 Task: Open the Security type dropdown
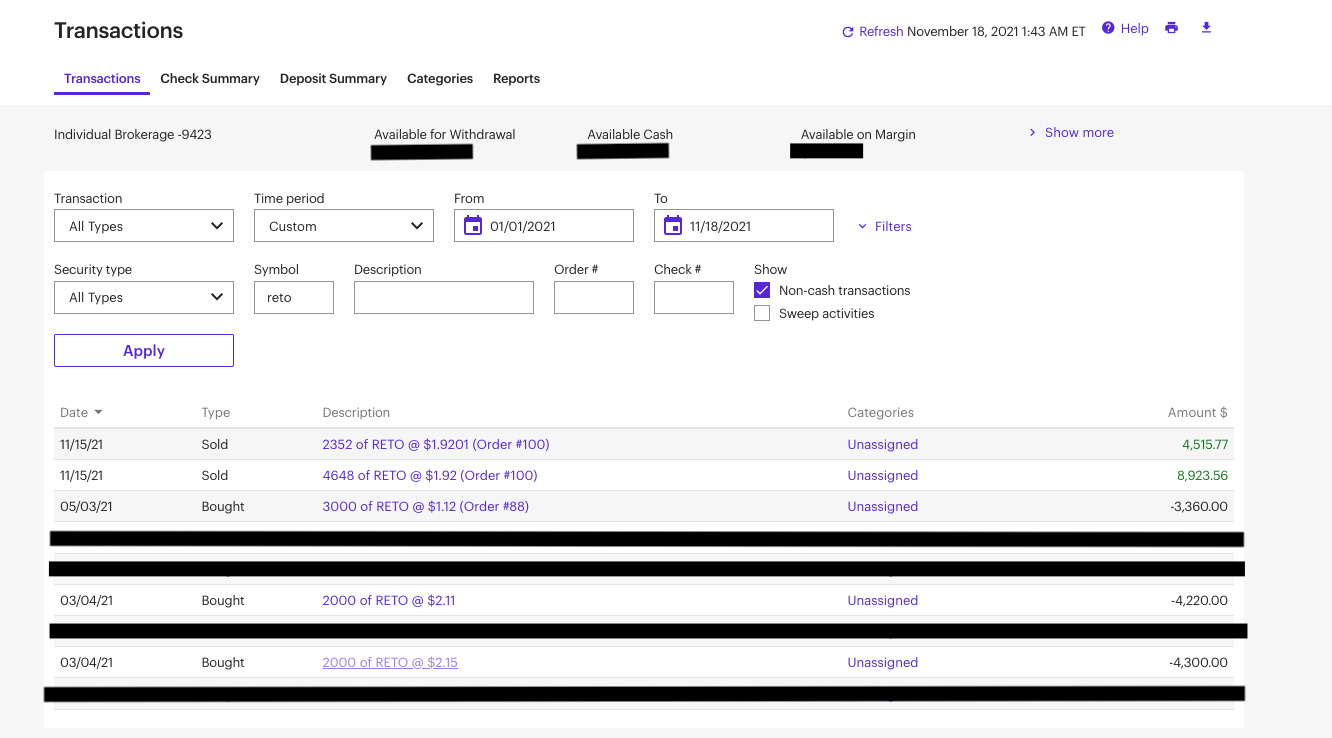click(x=144, y=297)
